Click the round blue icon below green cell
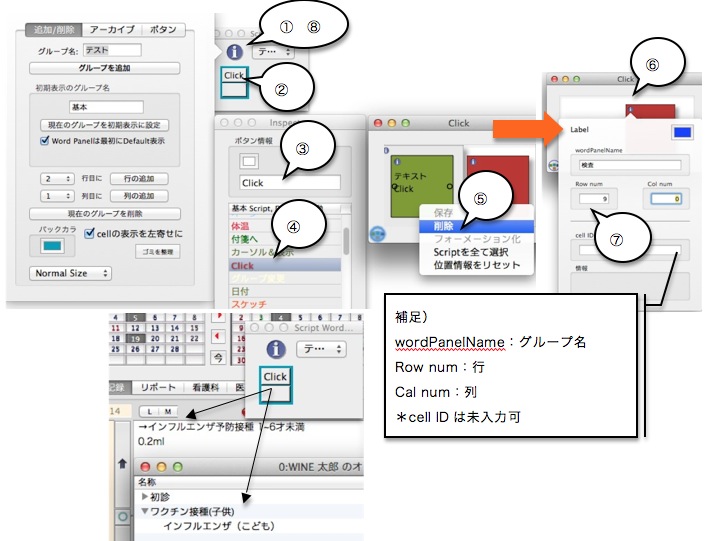 pyautogui.click(x=378, y=233)
